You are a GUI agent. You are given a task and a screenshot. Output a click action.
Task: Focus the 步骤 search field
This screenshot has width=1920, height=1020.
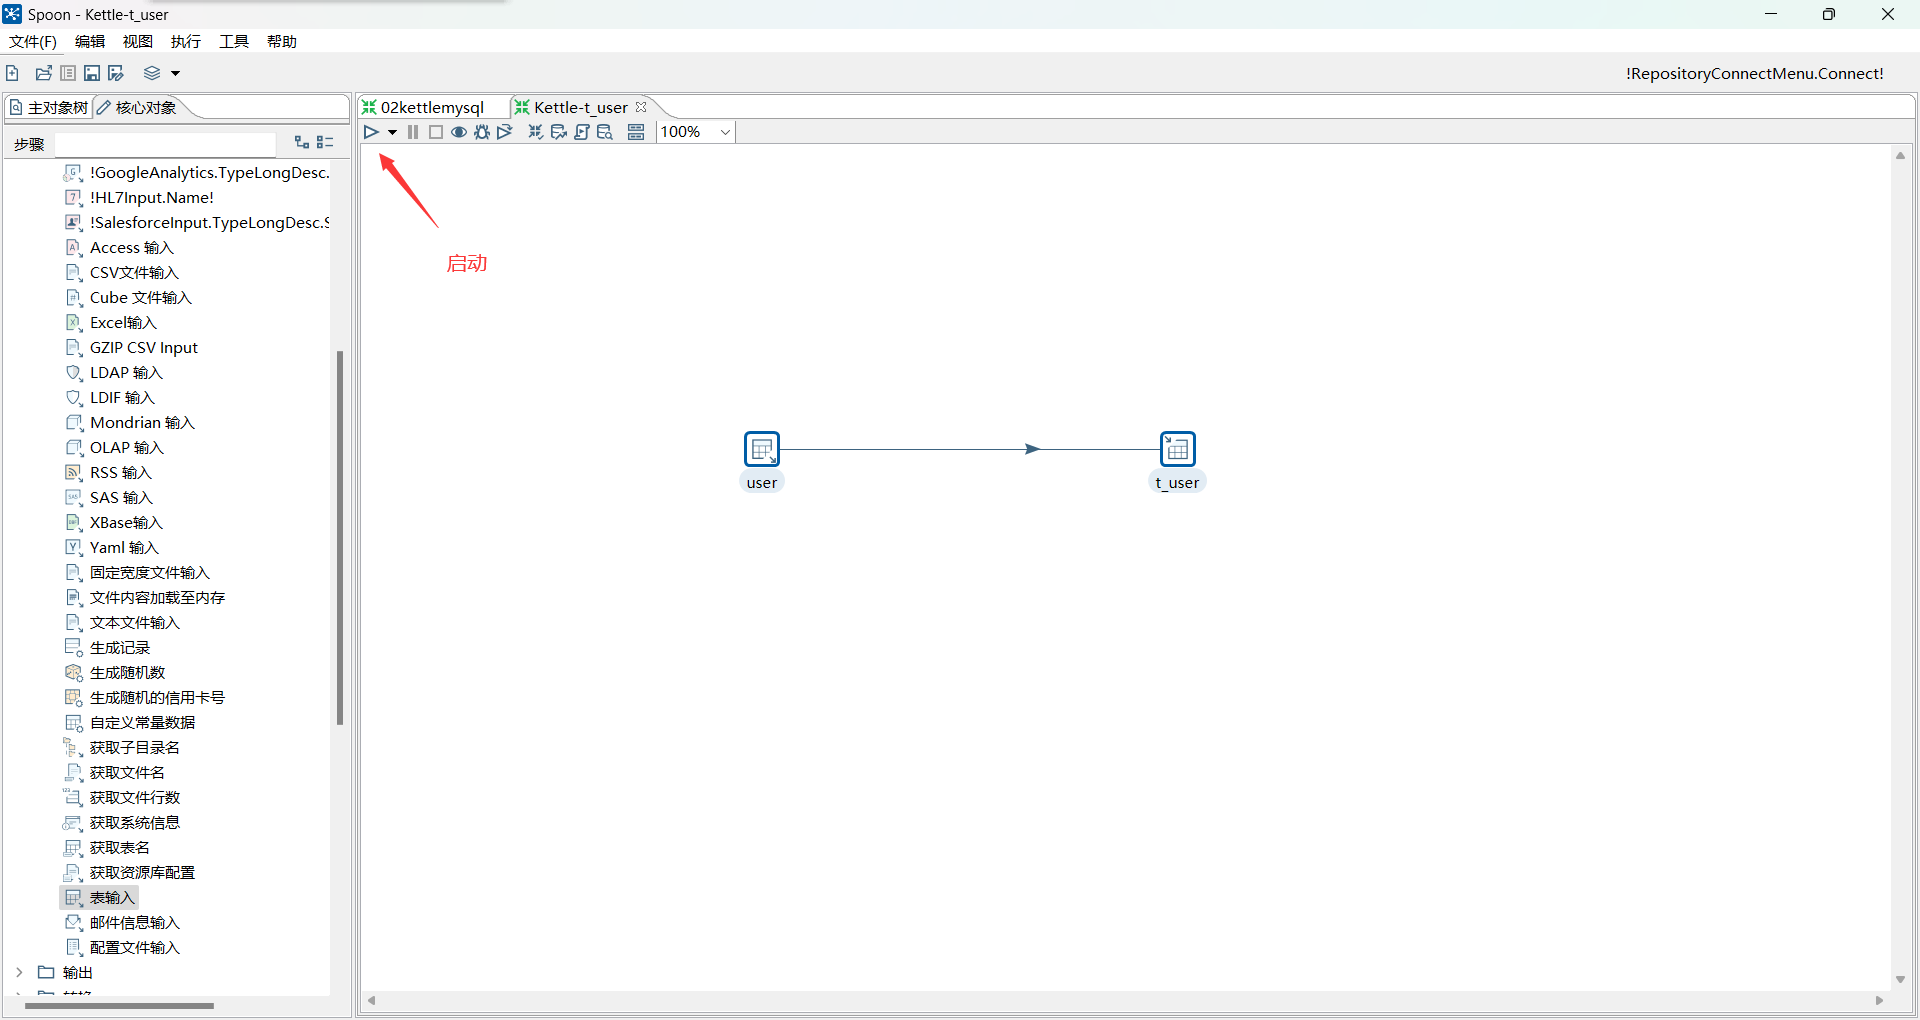165,144
